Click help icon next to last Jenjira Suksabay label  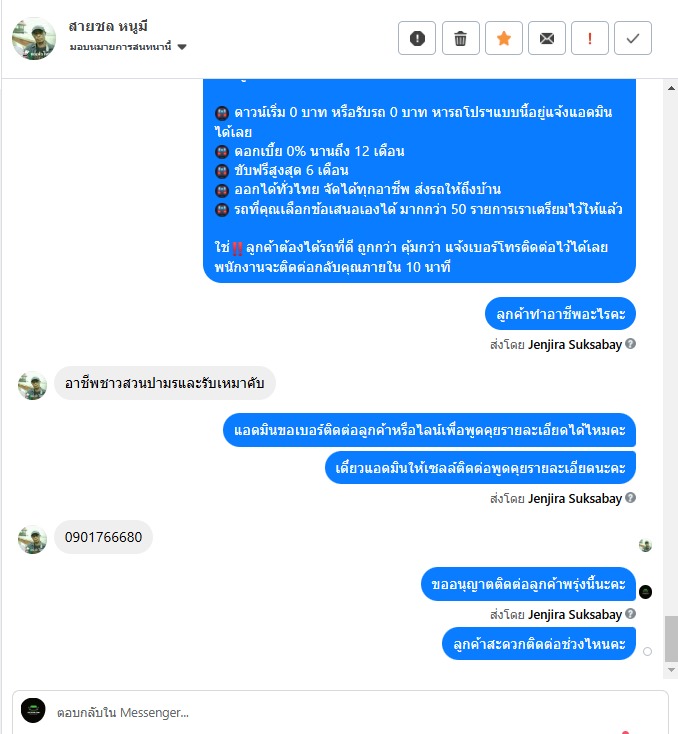[630, 614]
